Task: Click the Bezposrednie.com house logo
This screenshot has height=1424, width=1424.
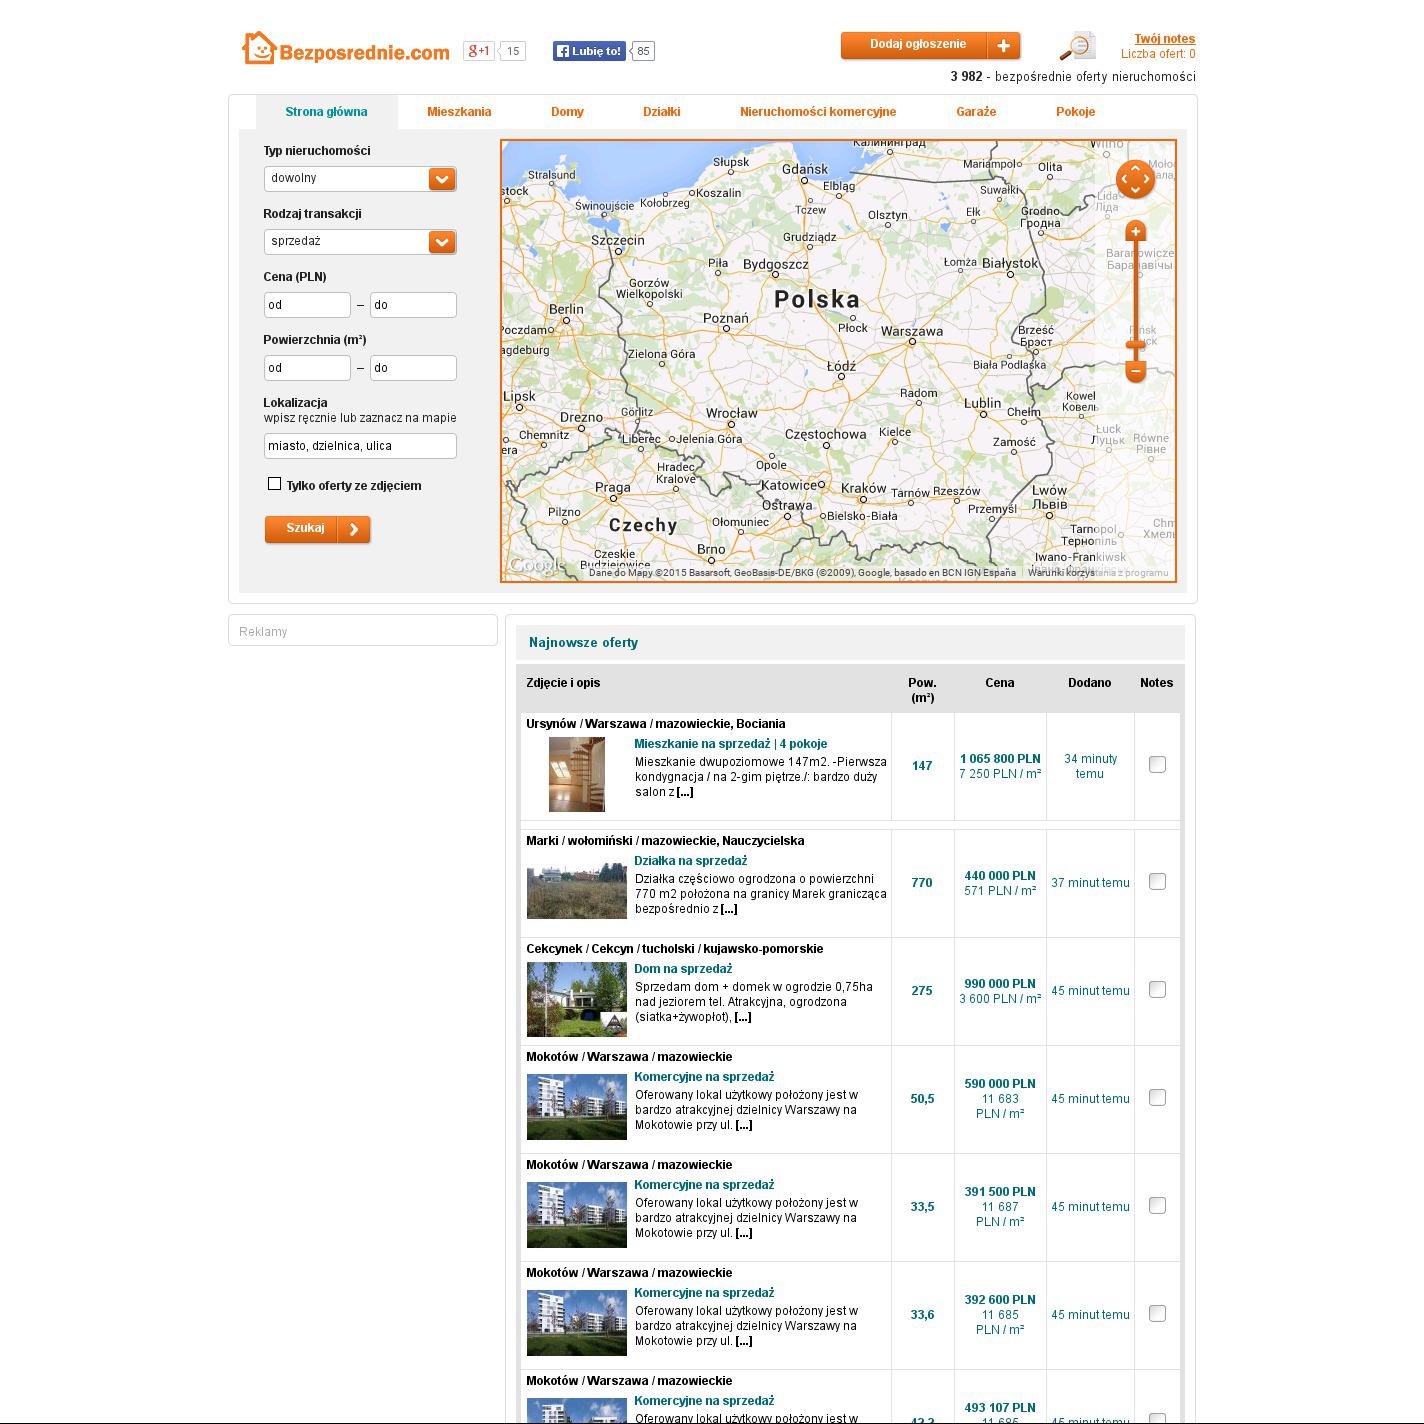Action: coord(259,48)
